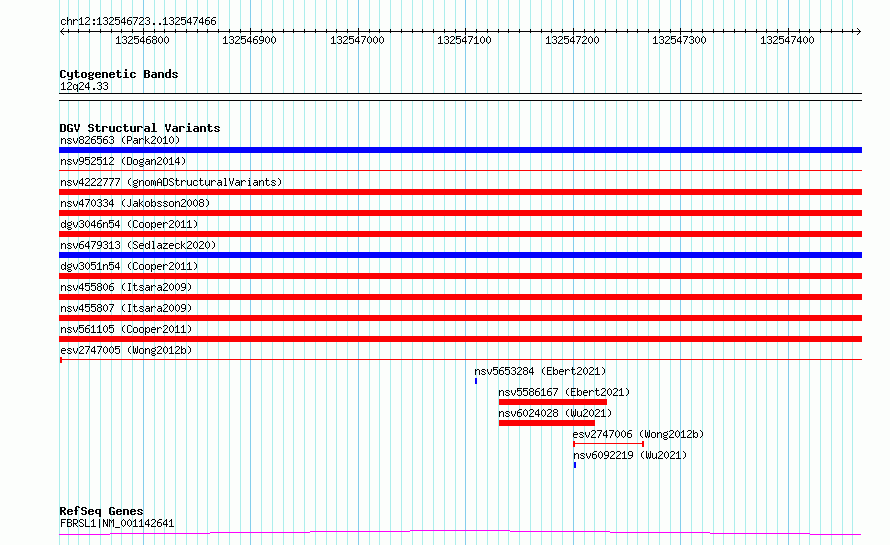Click the esv2747005 (Wong2012b) variant label
Viewport: 890px width, 545px height.
pyautogui.click(x=125, y=350)
